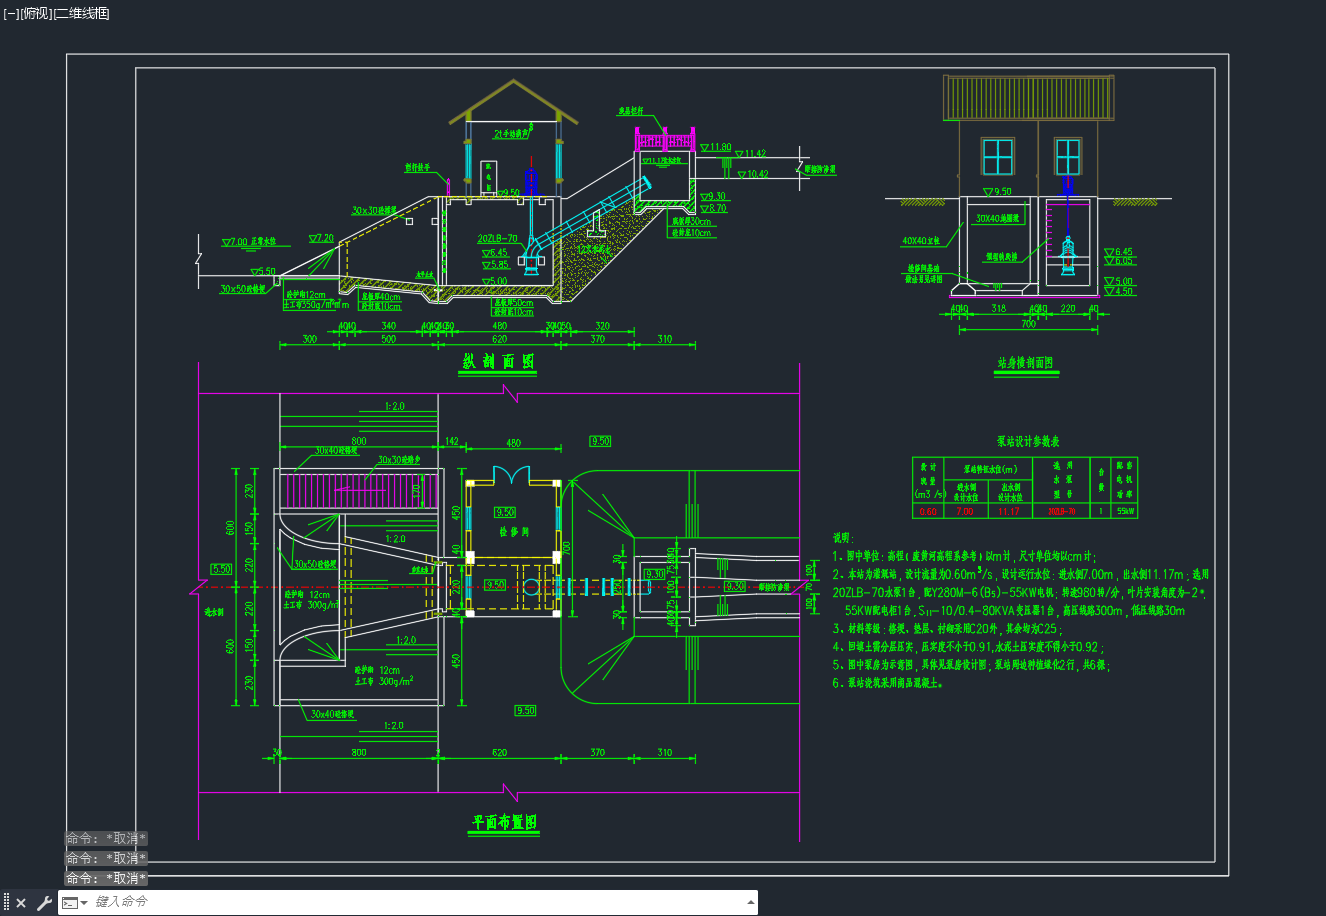Screen dimensions: 1326x916
Task: Open the recent commands icon in command line
Action: [75, 903]
